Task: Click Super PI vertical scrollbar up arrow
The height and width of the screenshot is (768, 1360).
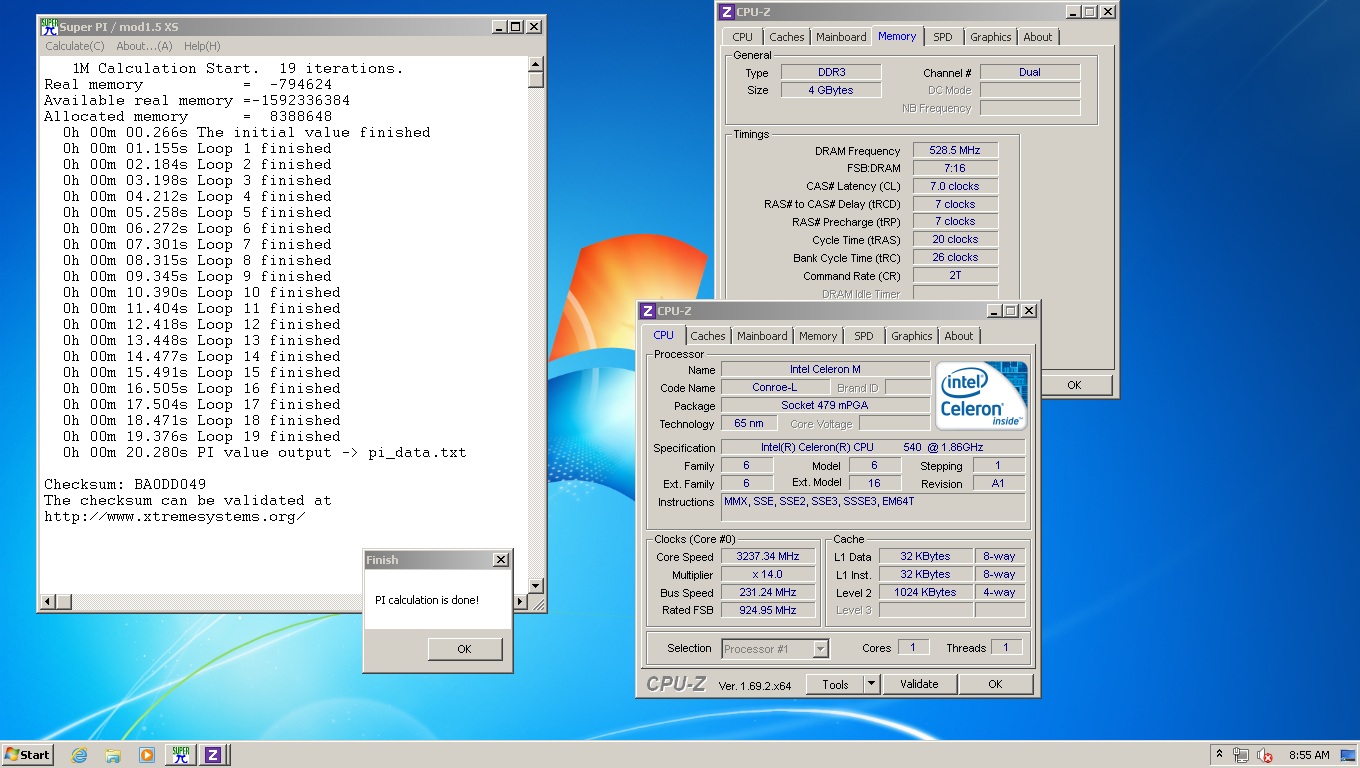Action: [536, 65]
